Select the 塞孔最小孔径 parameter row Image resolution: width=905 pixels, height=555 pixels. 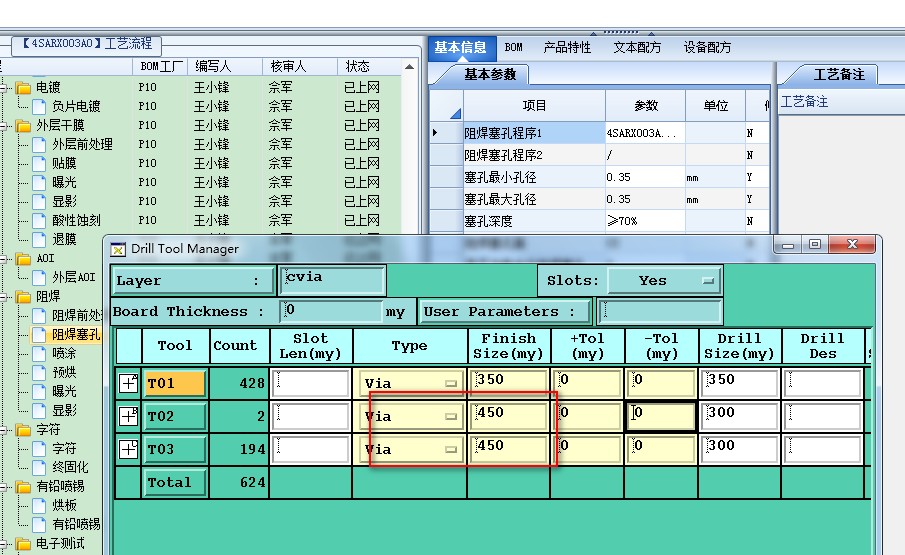pyautogui.click(x=600, y=177)
